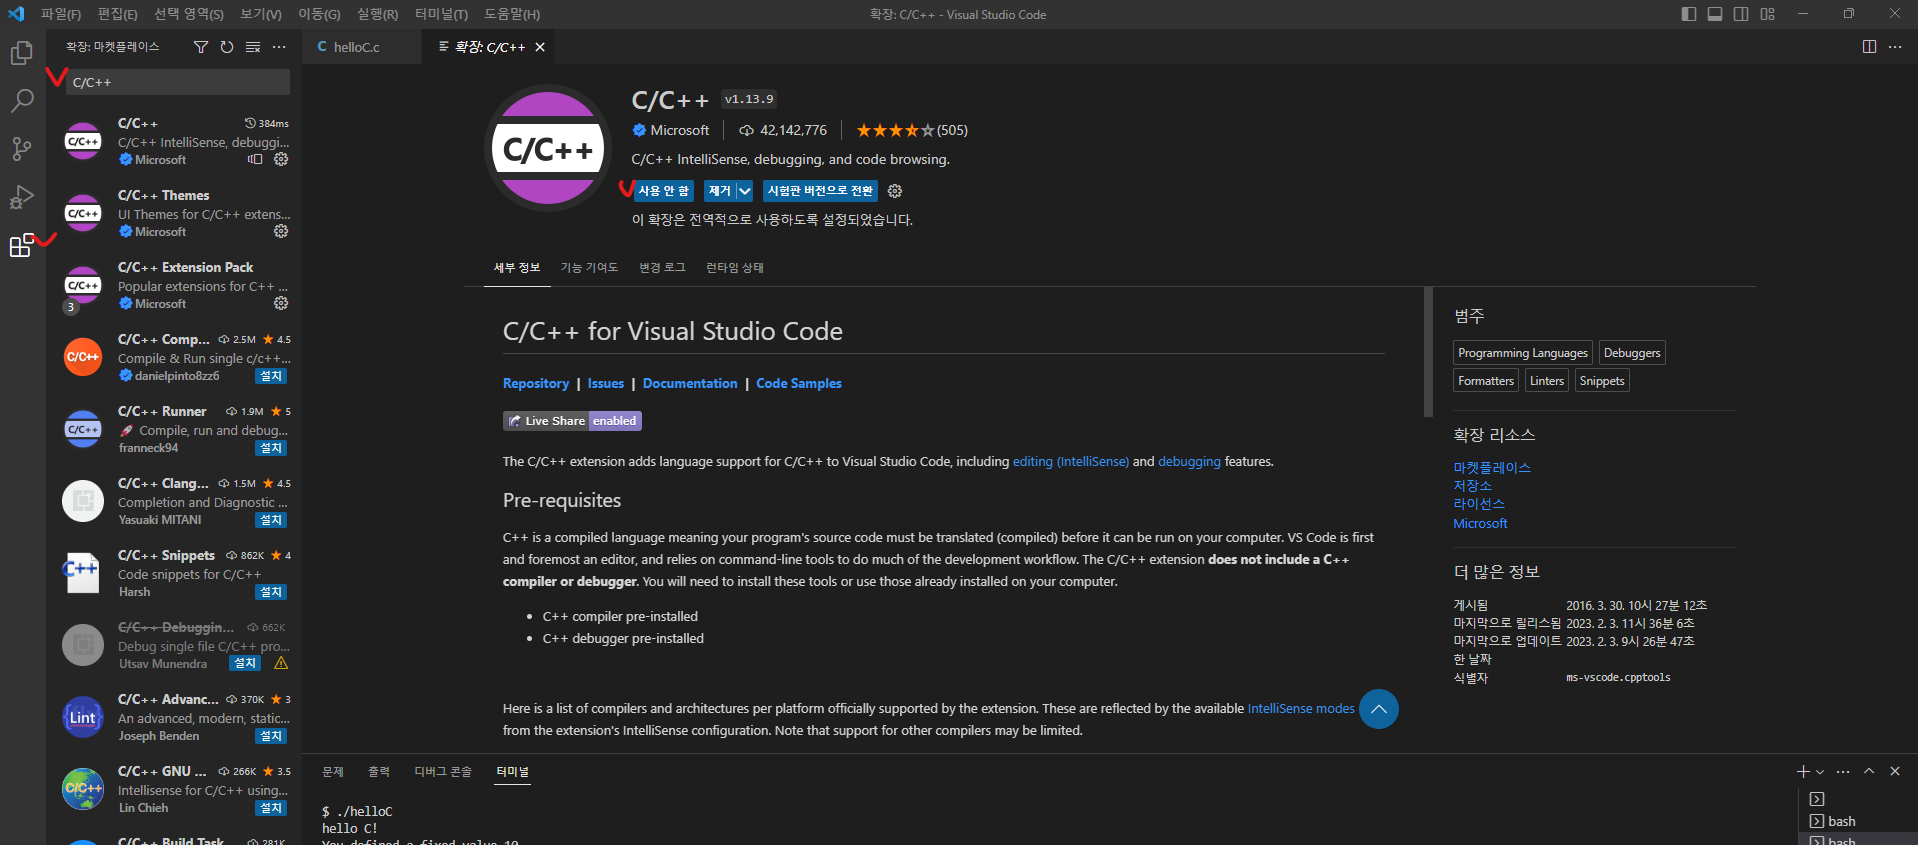Click the extension search box containing C/C++
This screenshot has height=845, width=1918.
pyautogui.click(x=178, y=82)
